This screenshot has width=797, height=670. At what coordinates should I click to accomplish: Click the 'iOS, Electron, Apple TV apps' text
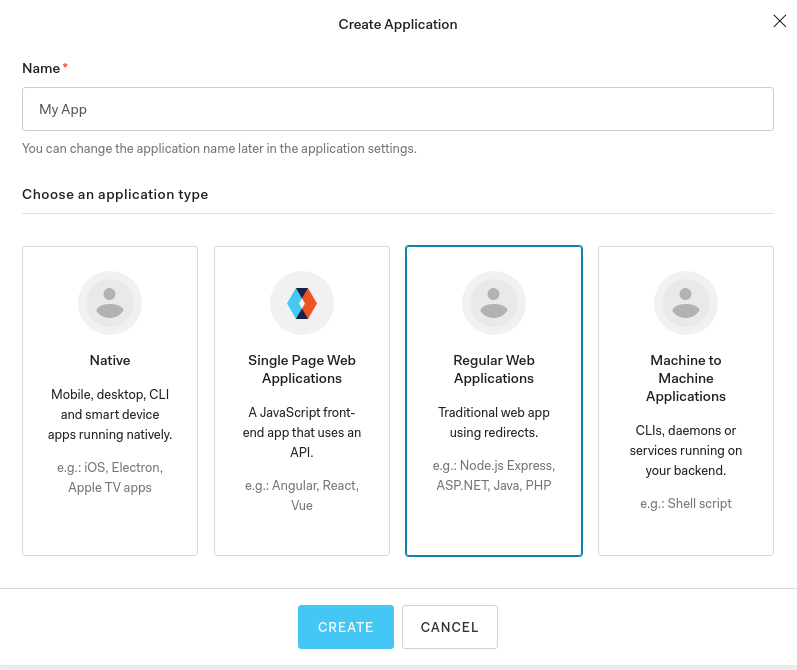[x=110, y=477]
